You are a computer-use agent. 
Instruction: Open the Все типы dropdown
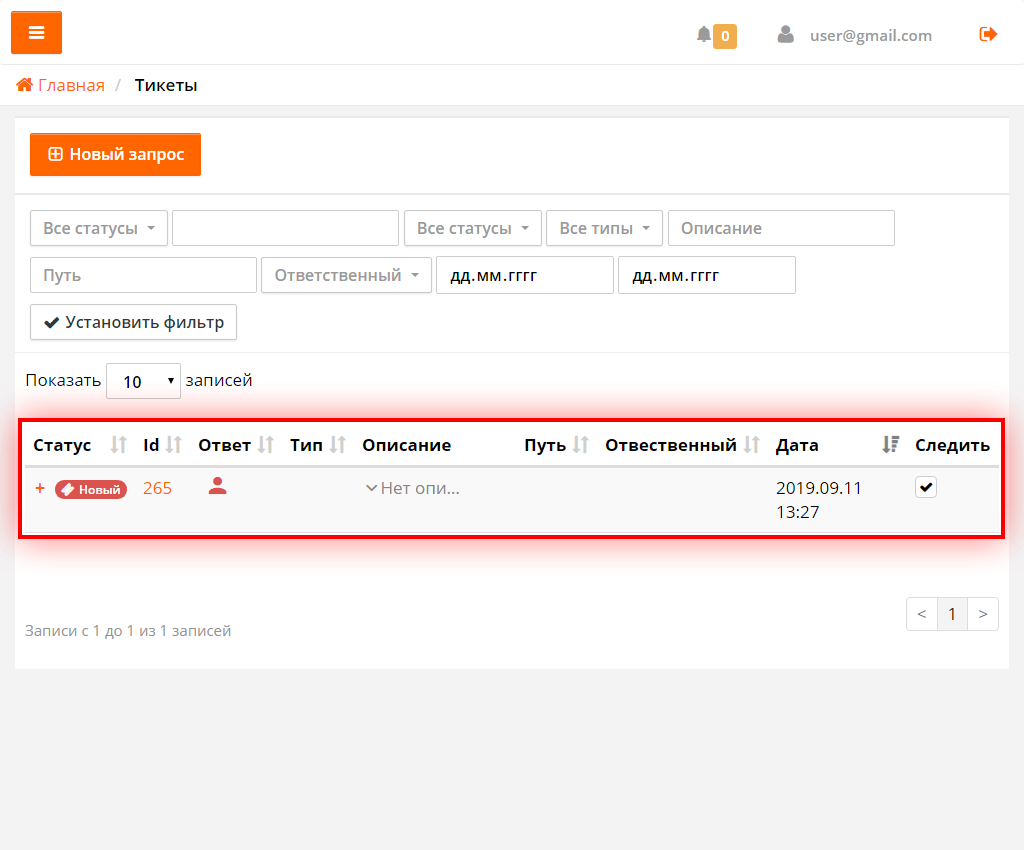tap(604, 228)
